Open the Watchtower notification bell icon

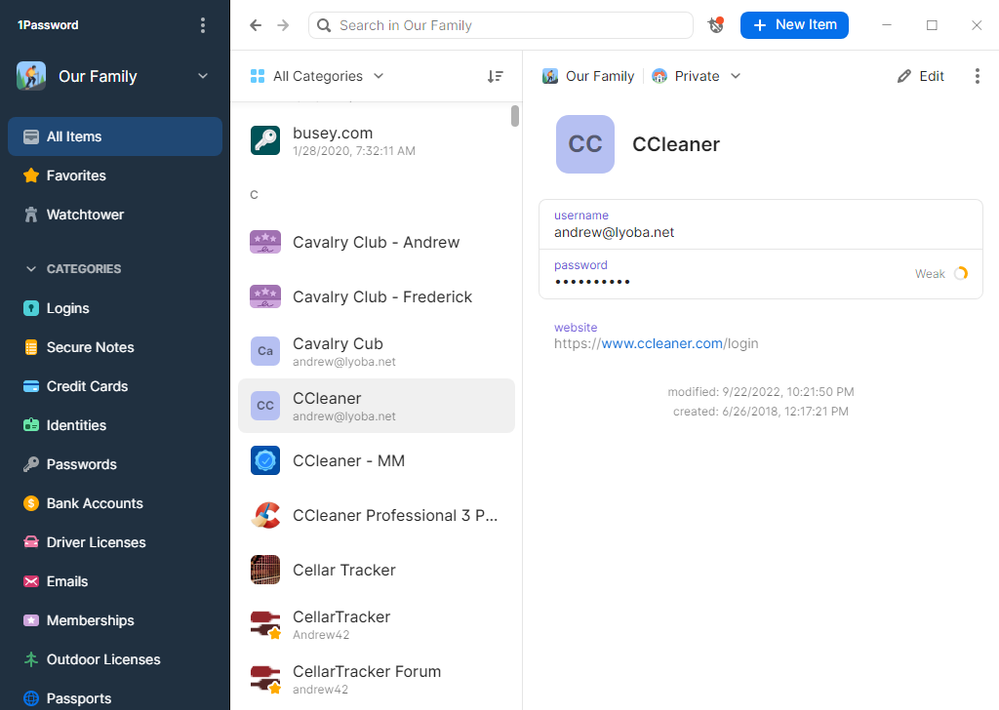[x=715, y=25]
